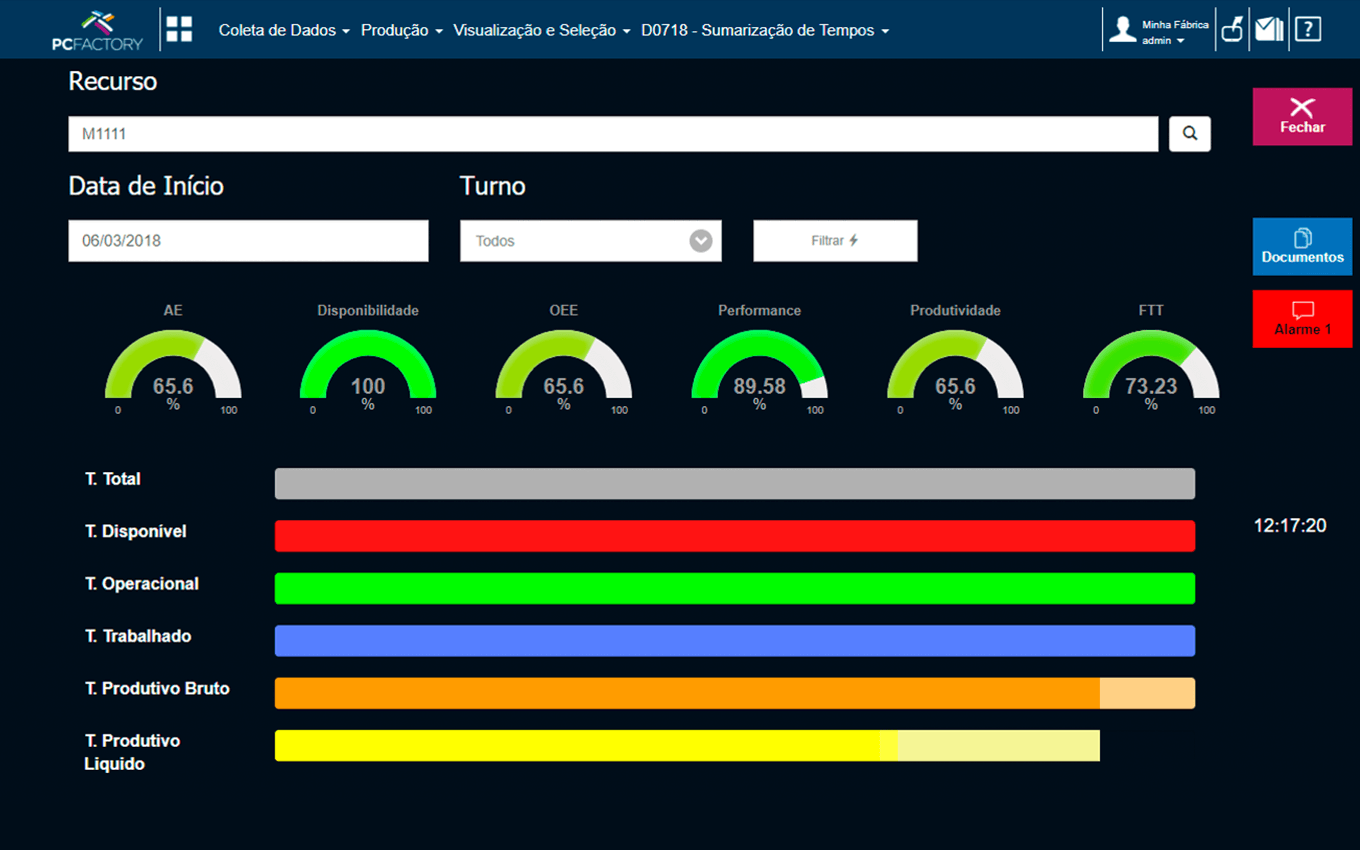Open the messages envelope icon
This screenshot has width=1360, height=850.
pyautogui.click(x=1269, y=29)
